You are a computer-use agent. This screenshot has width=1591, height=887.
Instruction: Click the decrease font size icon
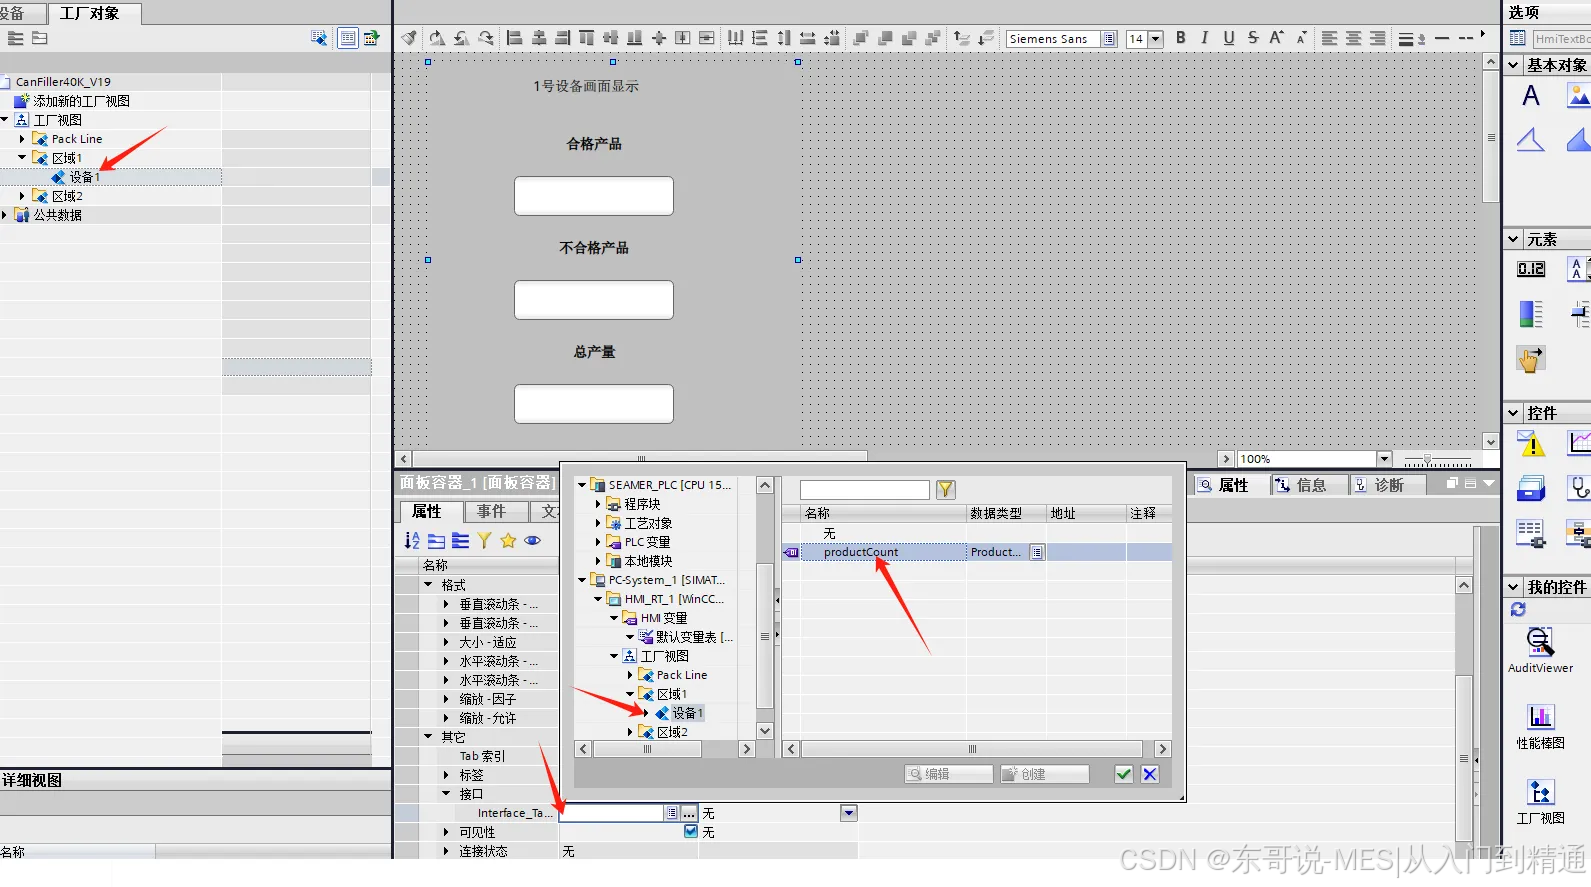[x=1301, y=38]
